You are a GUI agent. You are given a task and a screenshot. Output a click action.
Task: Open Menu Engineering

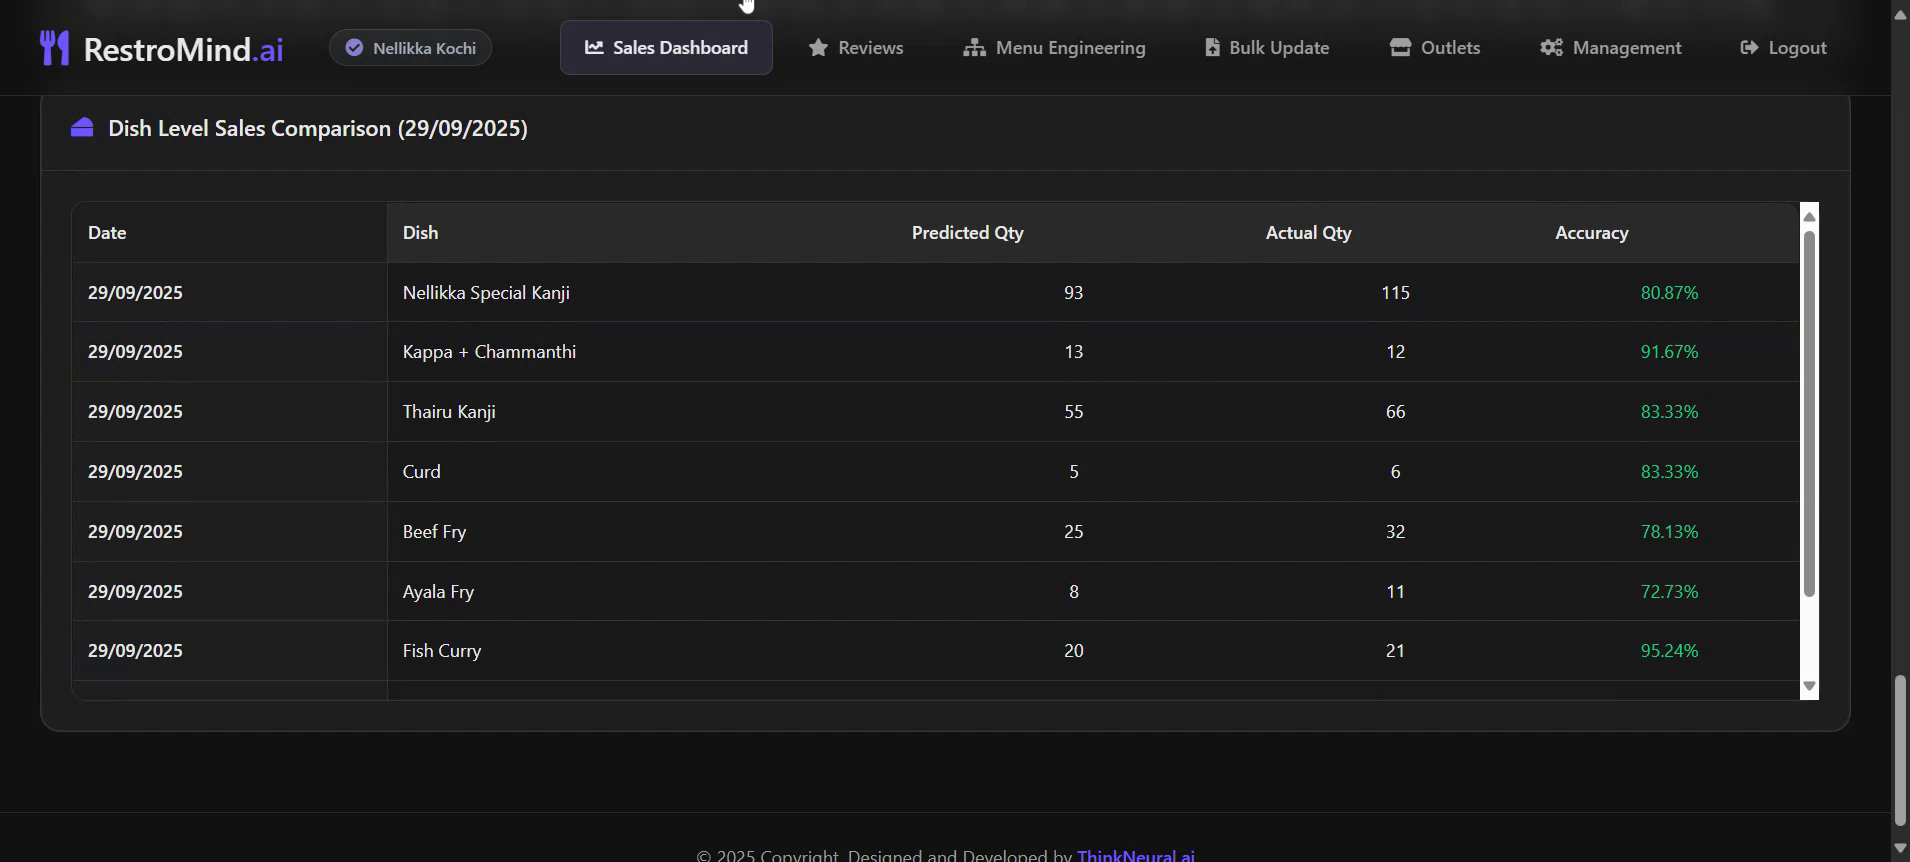1055,47
